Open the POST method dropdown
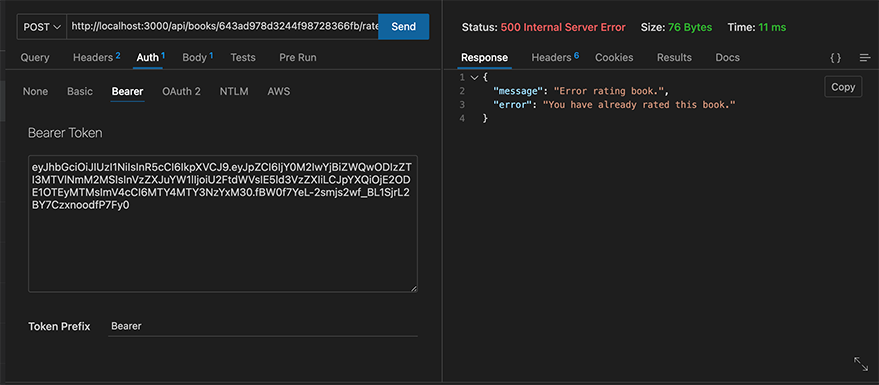Viewport: 879px width, 385px height. 42,27
